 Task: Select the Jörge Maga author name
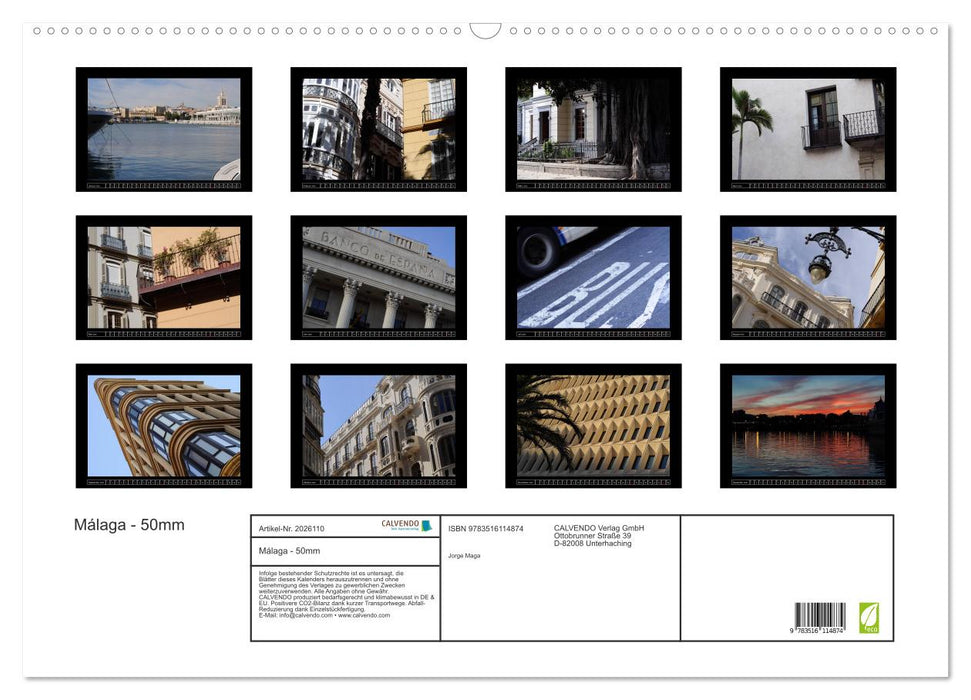click(x=465, y=556)
